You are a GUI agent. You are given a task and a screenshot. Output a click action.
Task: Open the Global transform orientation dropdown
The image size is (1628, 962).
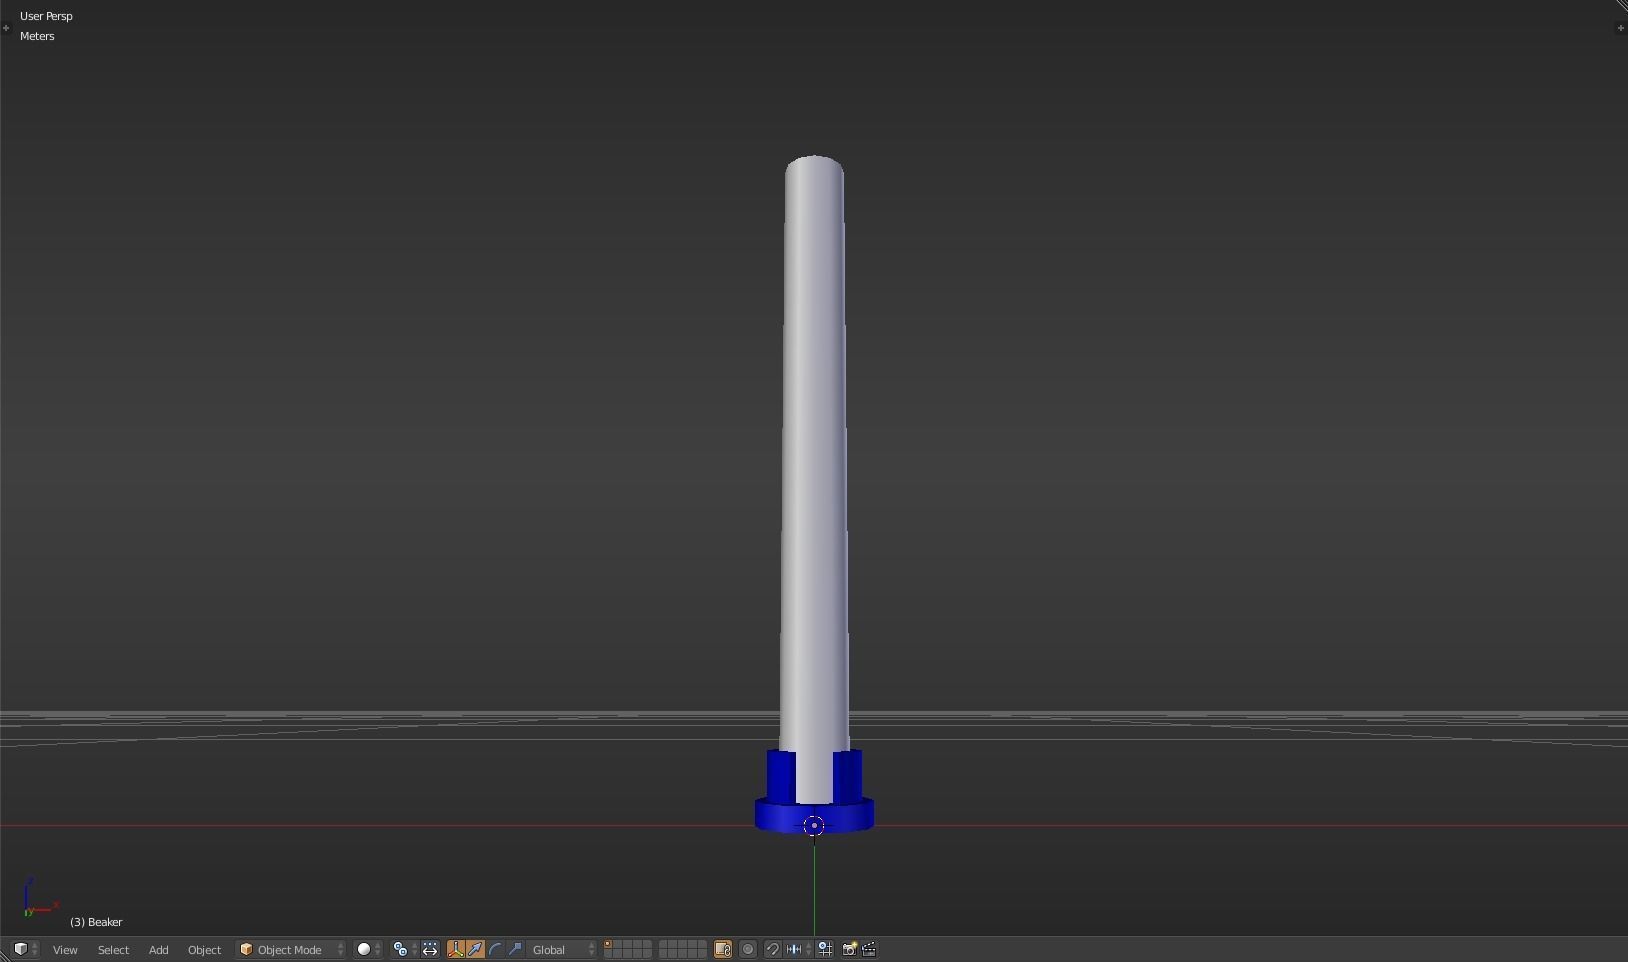click(563, 950)
